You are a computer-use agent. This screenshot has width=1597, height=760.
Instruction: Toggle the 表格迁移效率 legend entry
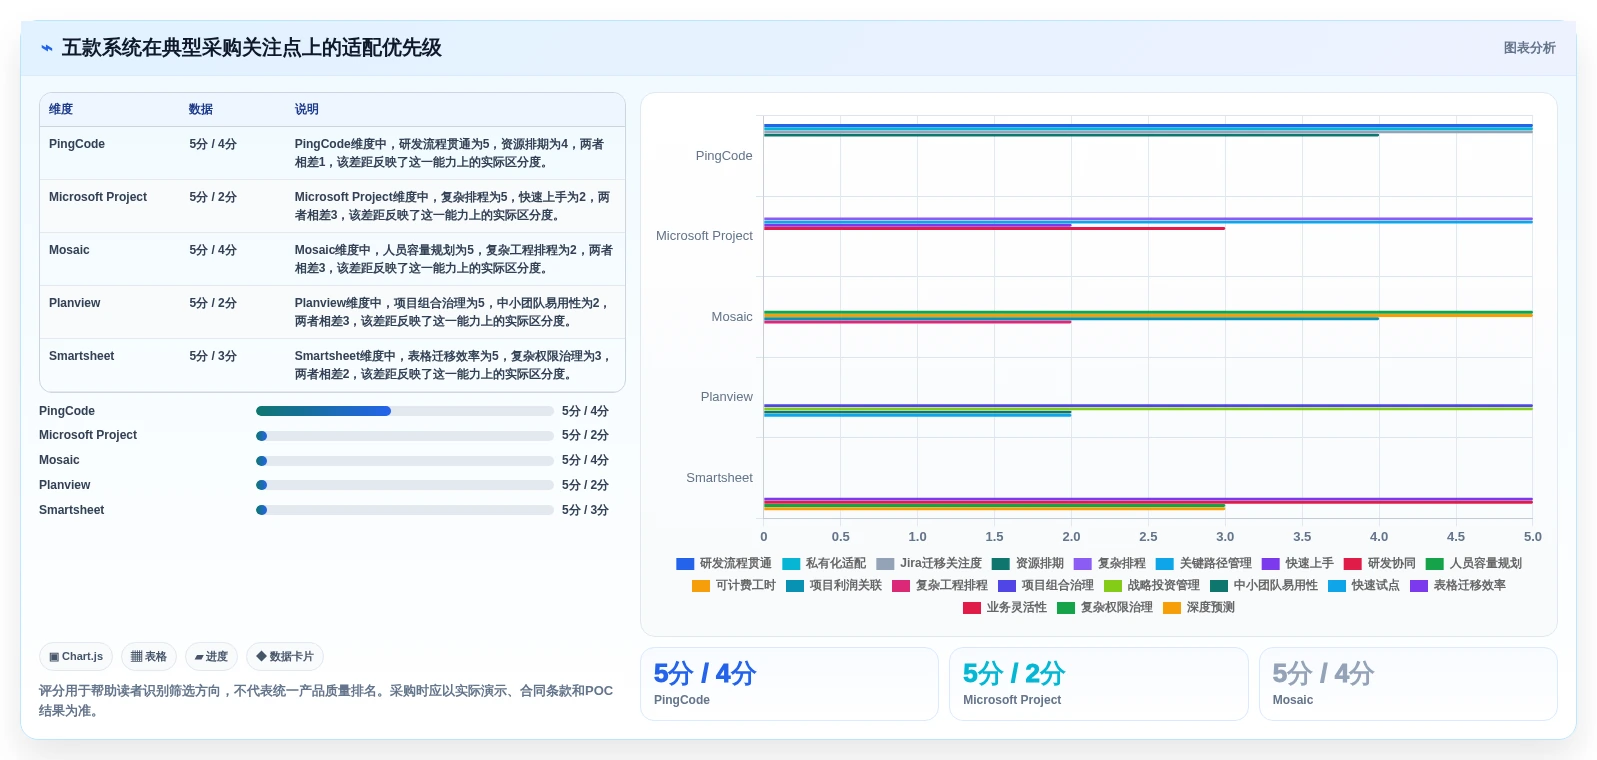pos(1458,586)
